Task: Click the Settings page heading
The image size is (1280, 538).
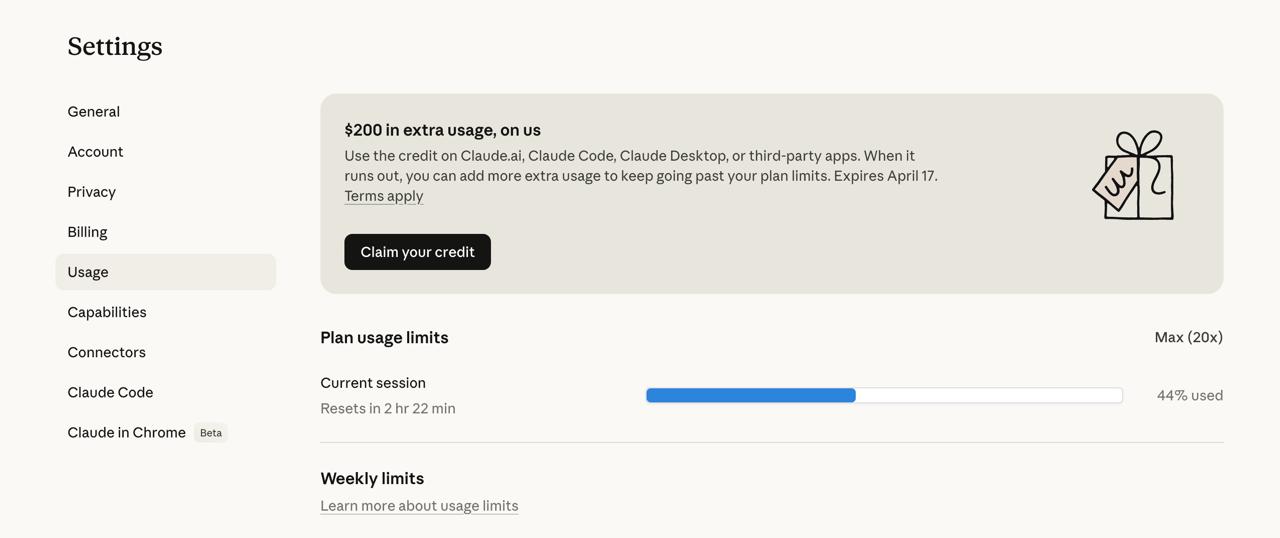Action: pos(115,47)
